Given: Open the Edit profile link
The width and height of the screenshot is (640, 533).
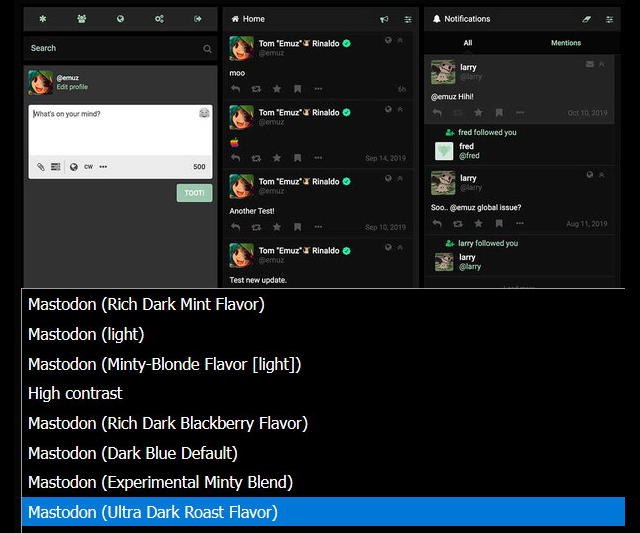Looking at the screenshot, I should (72, 87).
